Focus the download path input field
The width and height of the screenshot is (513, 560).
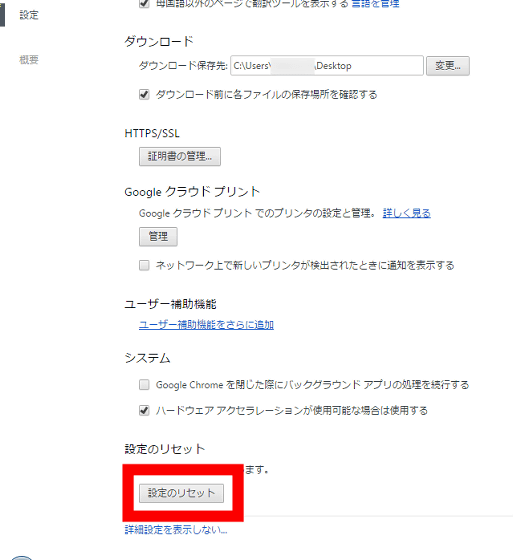(x=327, y=65)
